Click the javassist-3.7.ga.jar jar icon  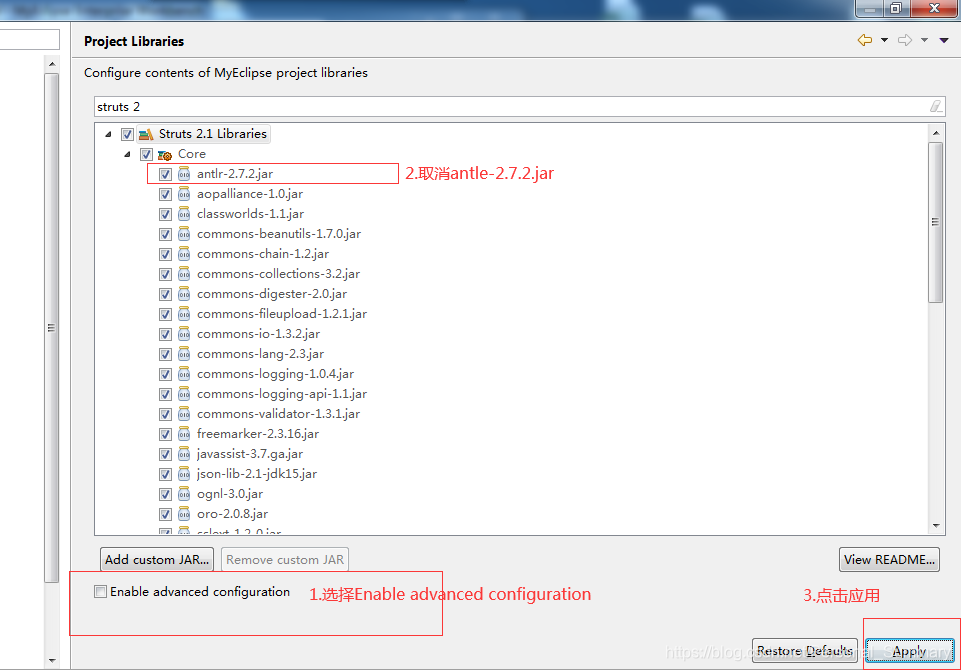tap(184, 454)
